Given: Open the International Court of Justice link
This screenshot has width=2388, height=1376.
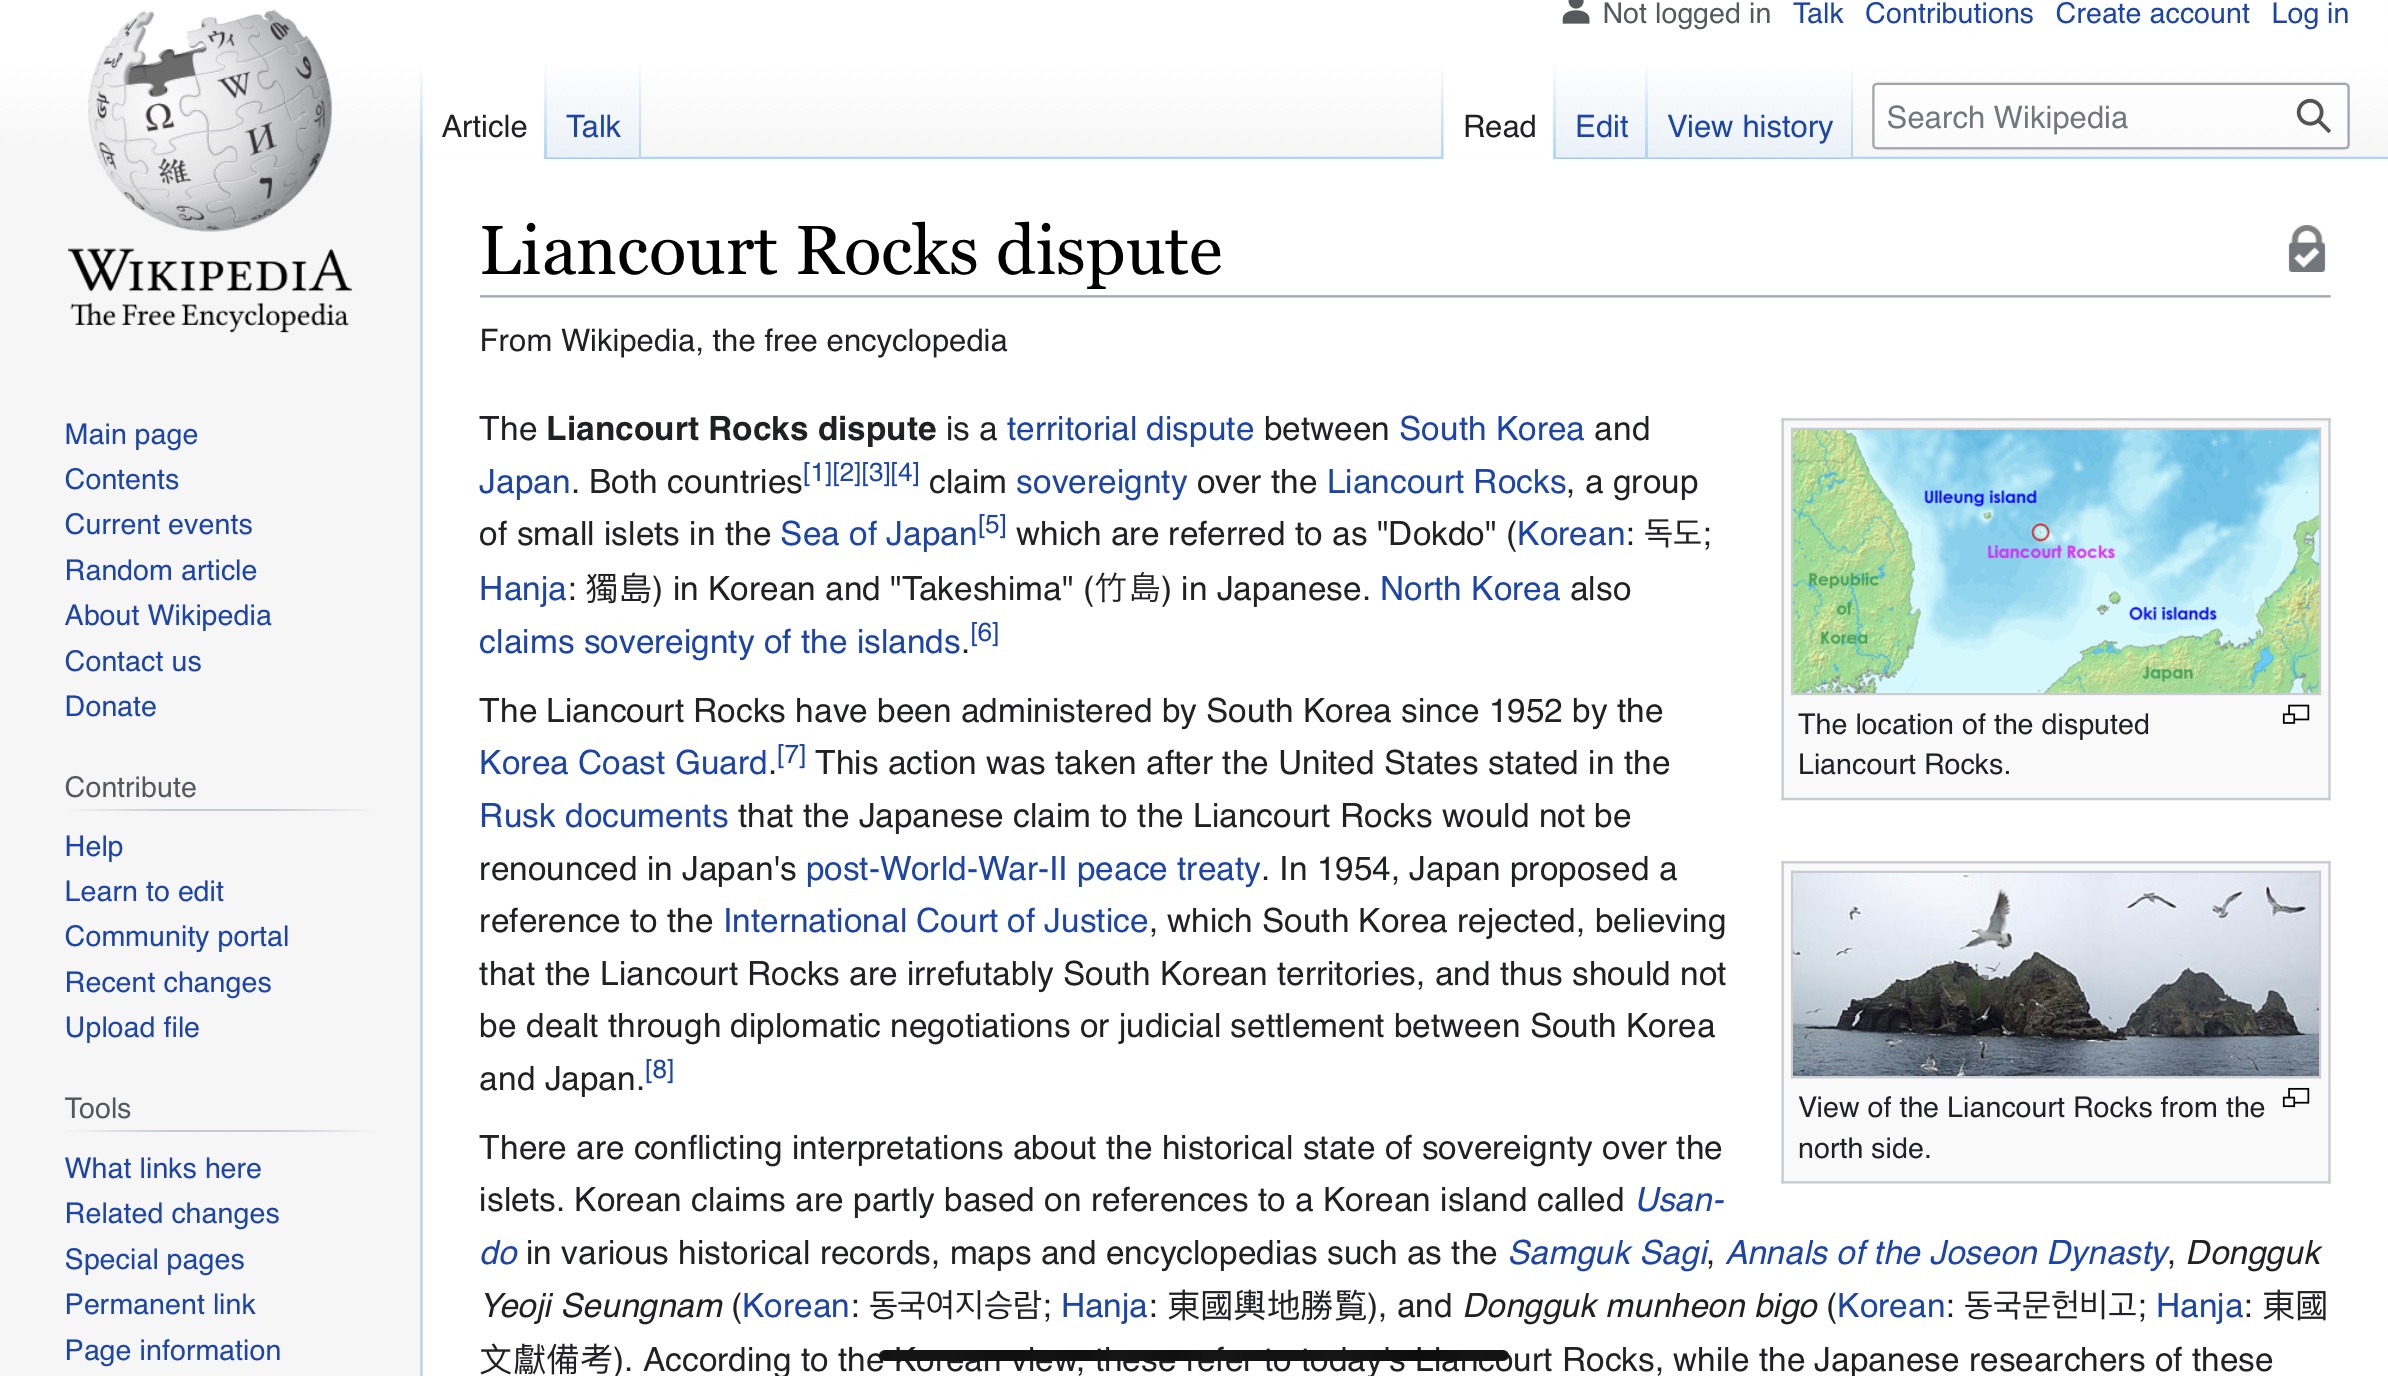Looking at the screenshot, I should (935, 921).
